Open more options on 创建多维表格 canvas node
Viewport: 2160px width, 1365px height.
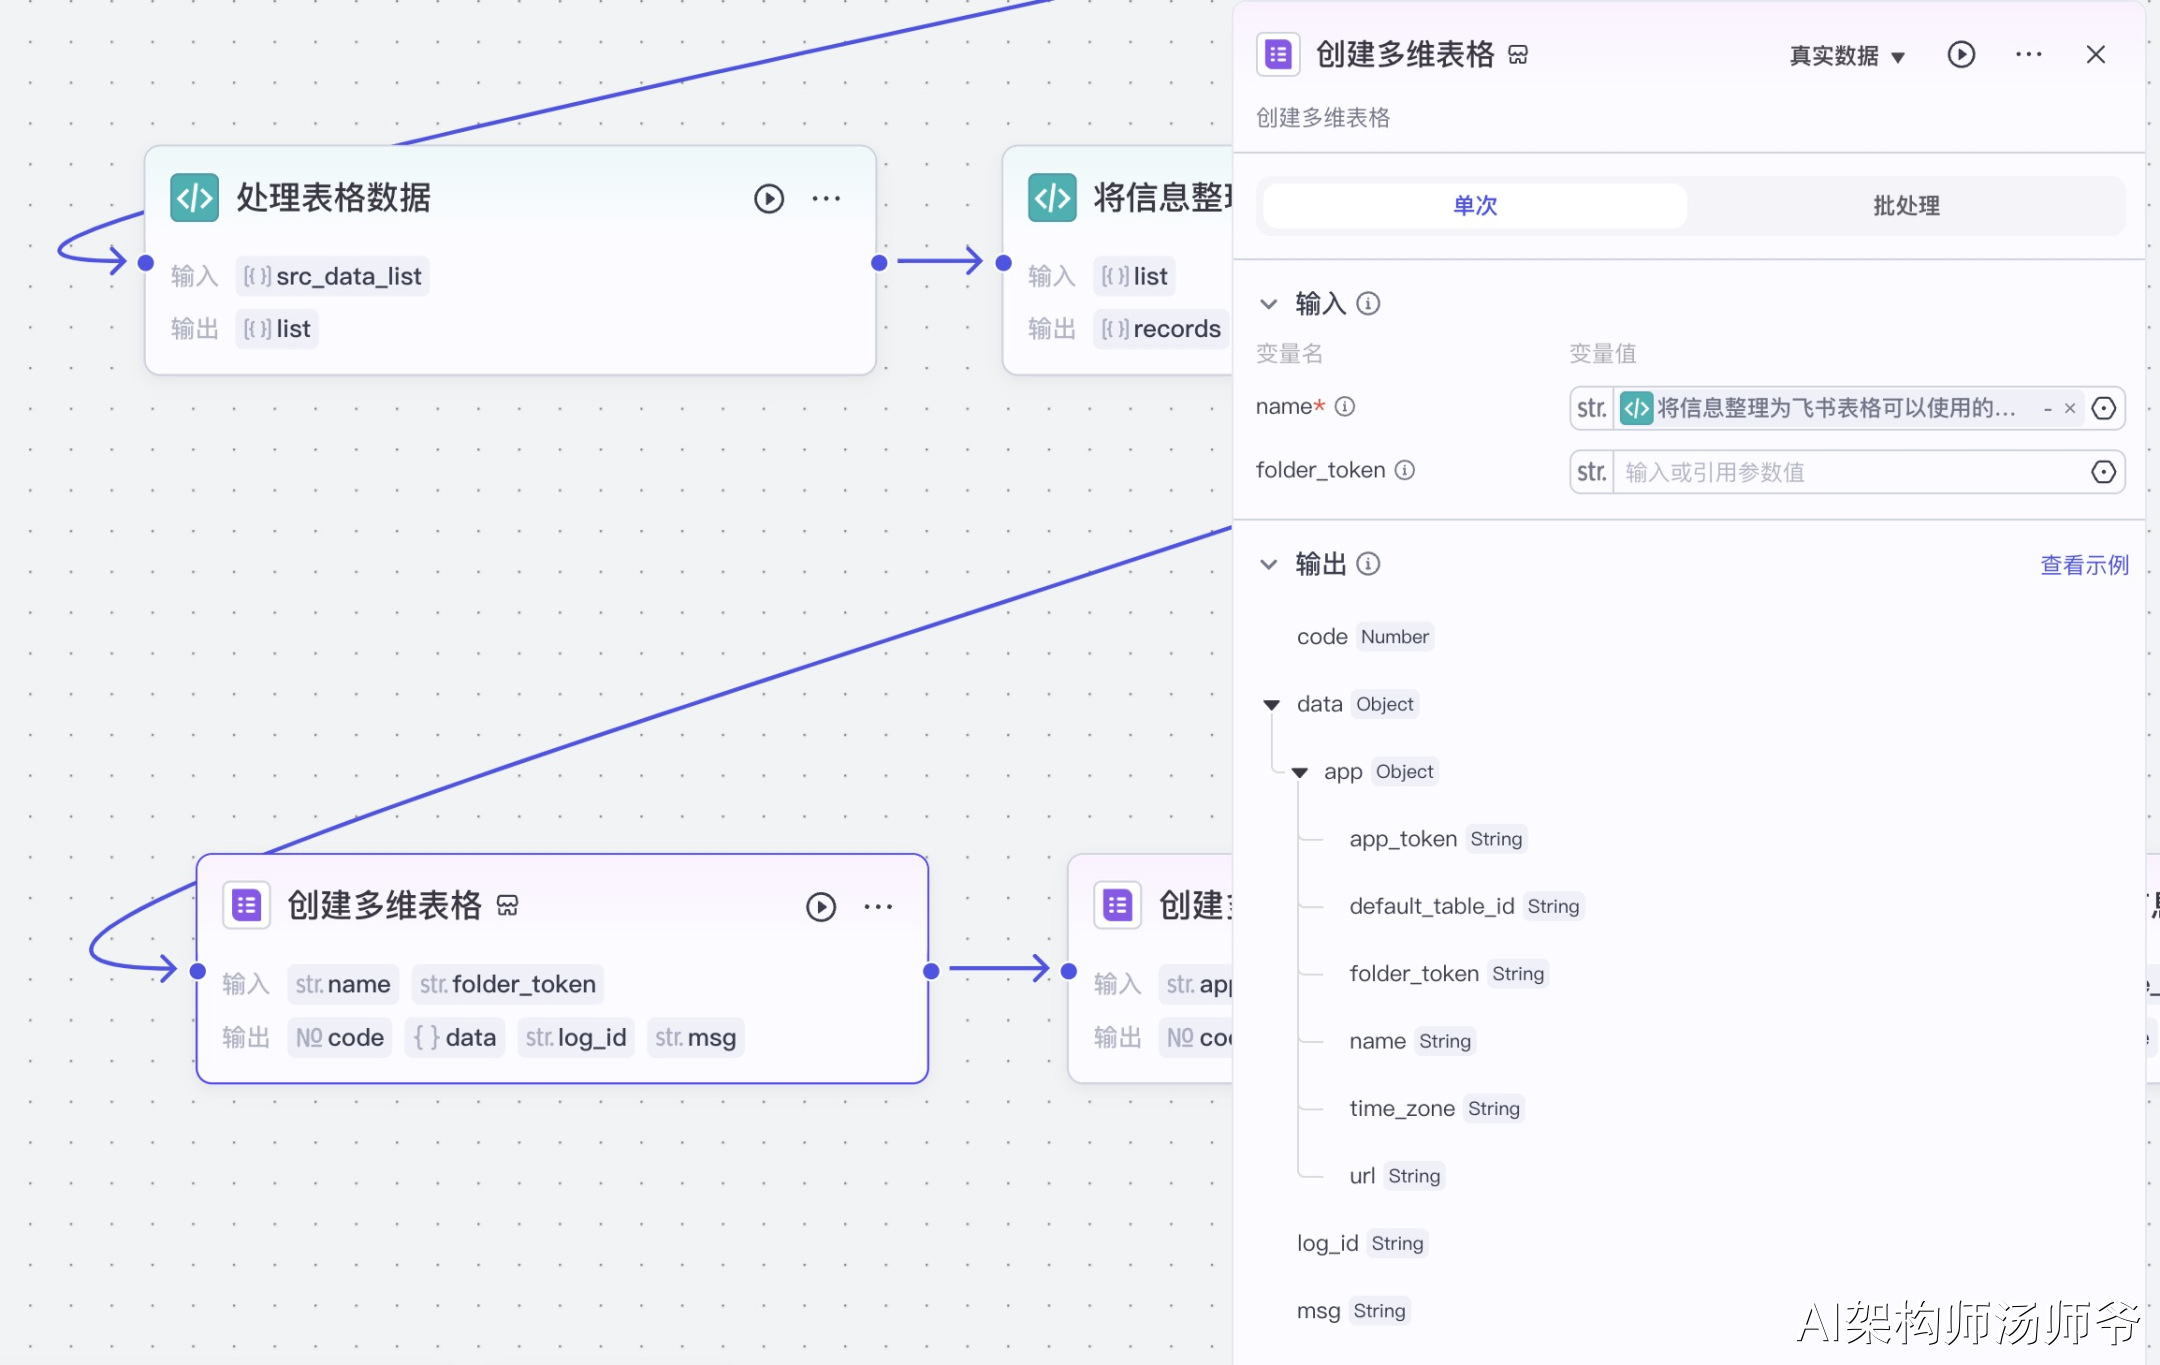pyautogui.click(x=878, y=907)
